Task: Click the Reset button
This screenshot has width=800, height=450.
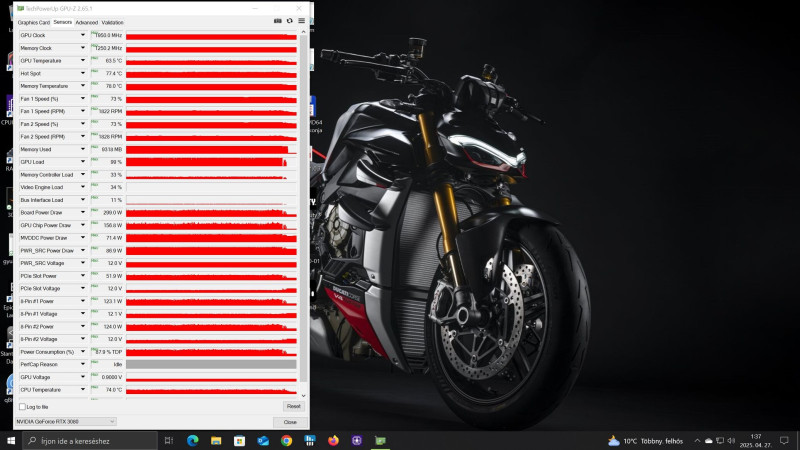Action: pos(293,406)
